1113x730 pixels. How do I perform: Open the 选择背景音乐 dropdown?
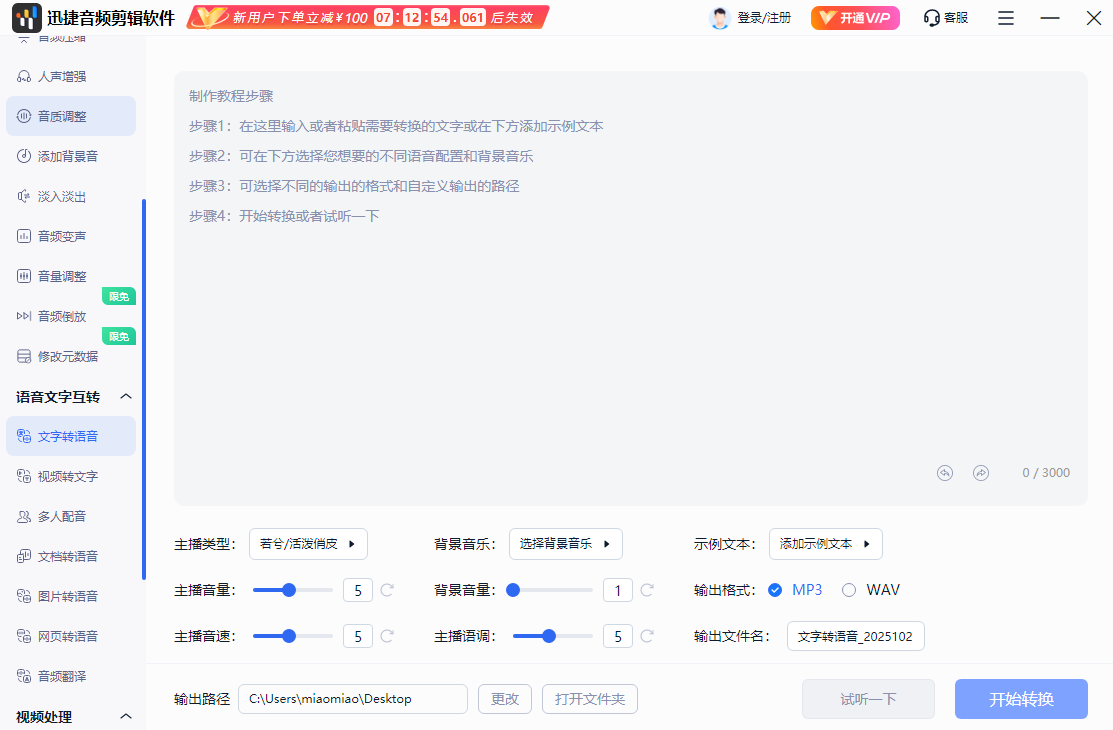click(x=566, y=544)
